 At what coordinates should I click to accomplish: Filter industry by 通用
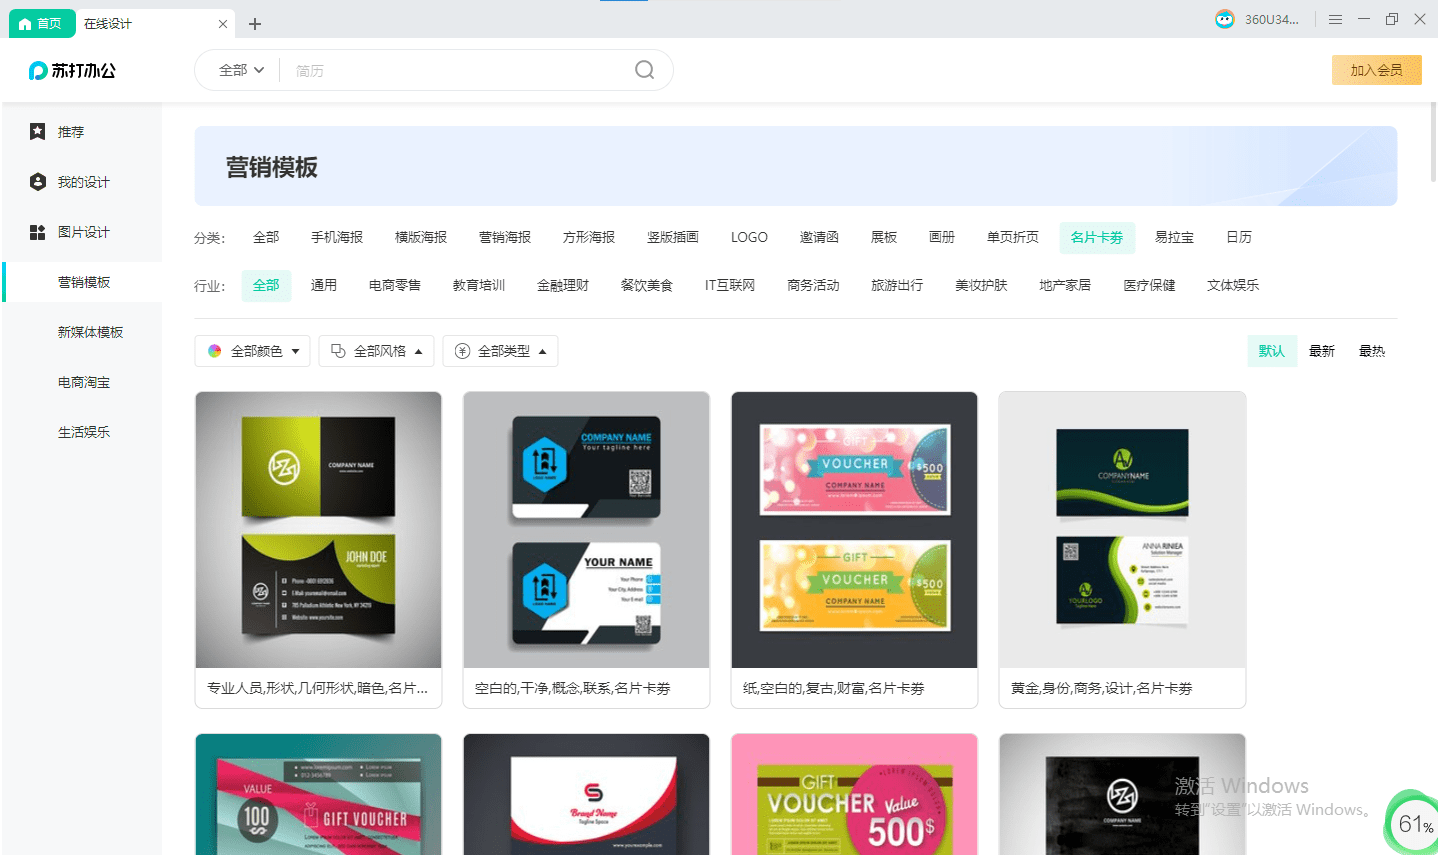324,285
